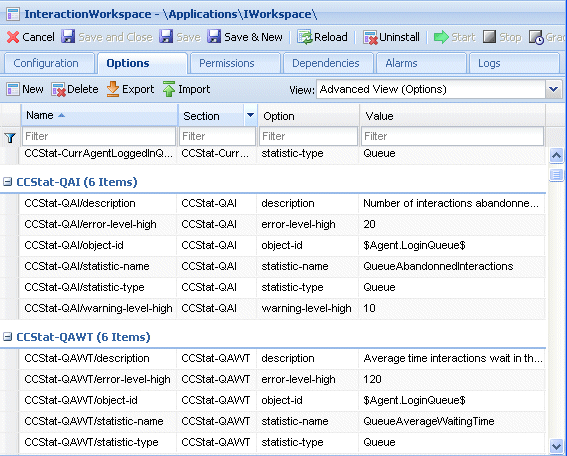Click the Value column filter field
This screenshot has height=456, width=567.
coord(452,136)
